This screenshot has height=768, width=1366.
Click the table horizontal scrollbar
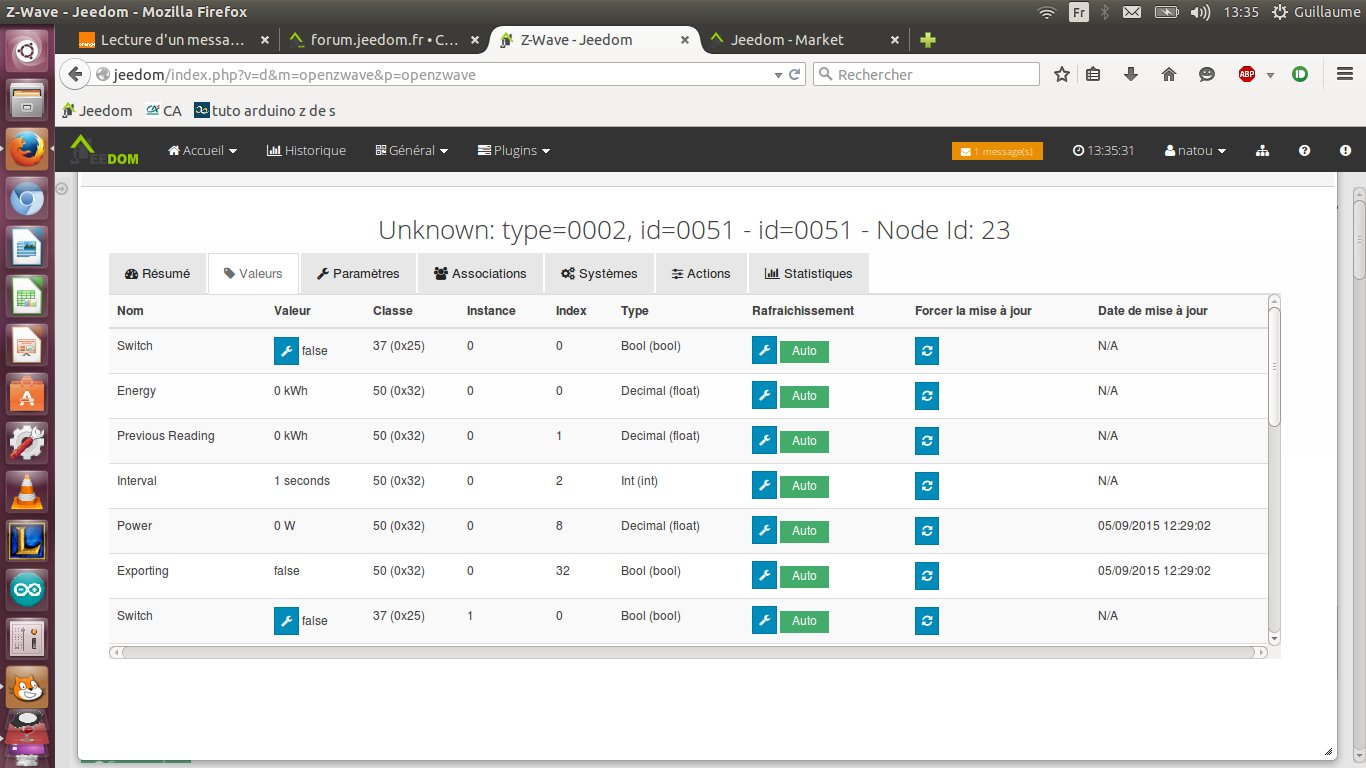coord(687,652)
